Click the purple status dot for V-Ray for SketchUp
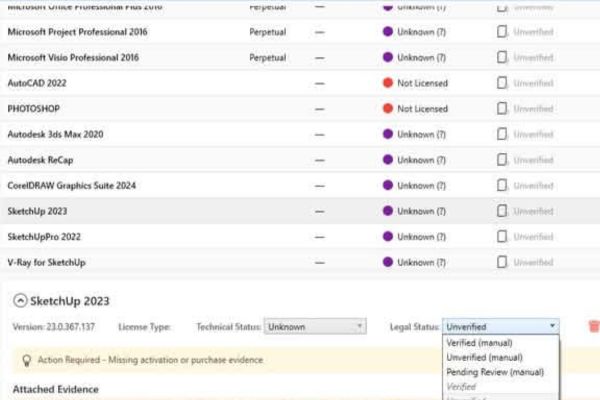600x400 pixels. [x=388, y=262]
